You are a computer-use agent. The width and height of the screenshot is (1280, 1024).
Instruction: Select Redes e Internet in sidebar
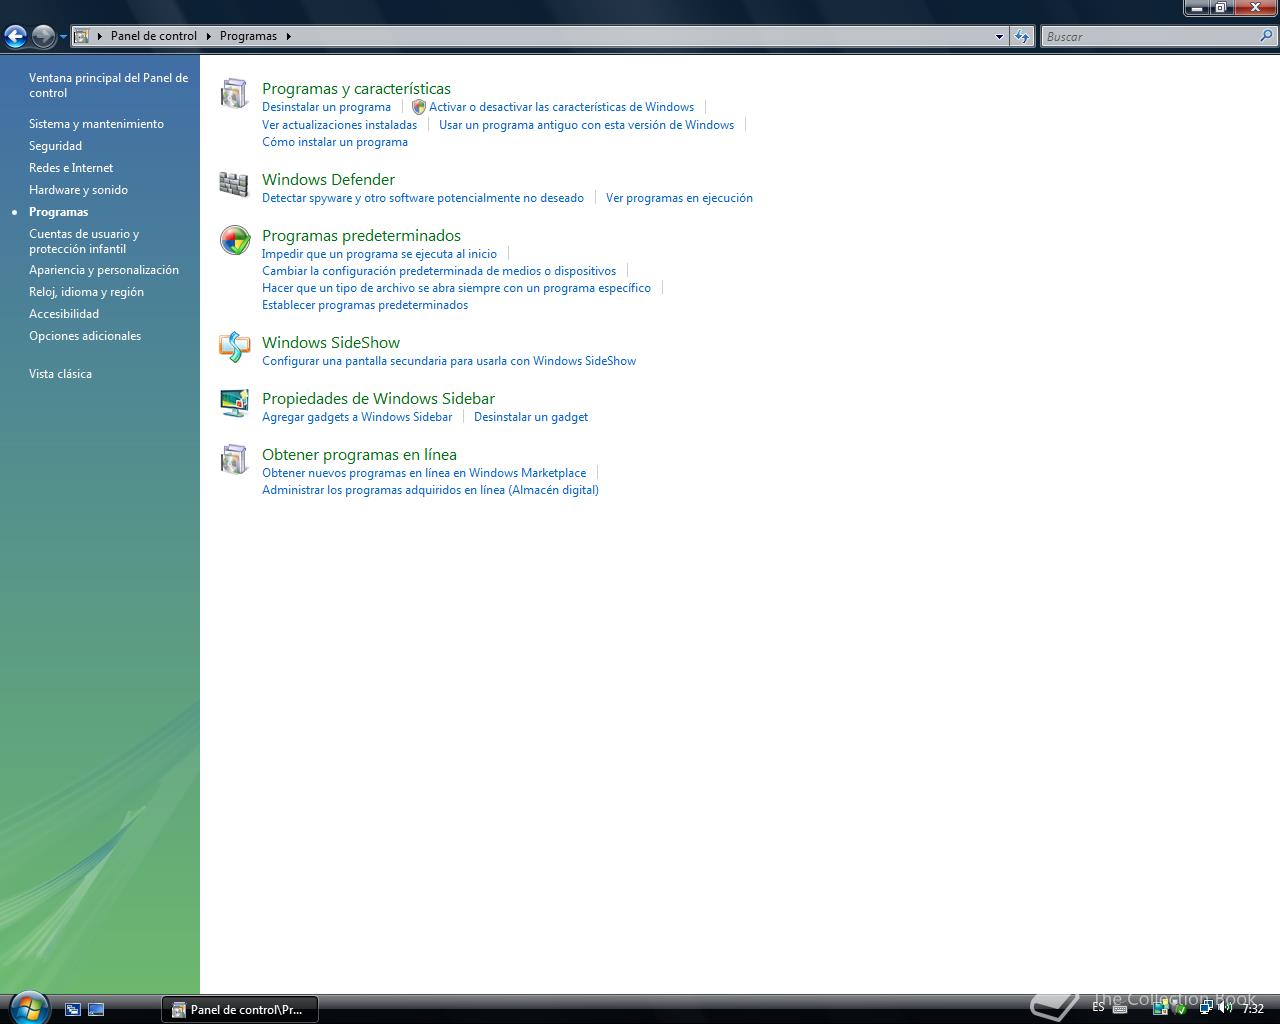pyautogui.click(x=71, y=168)
